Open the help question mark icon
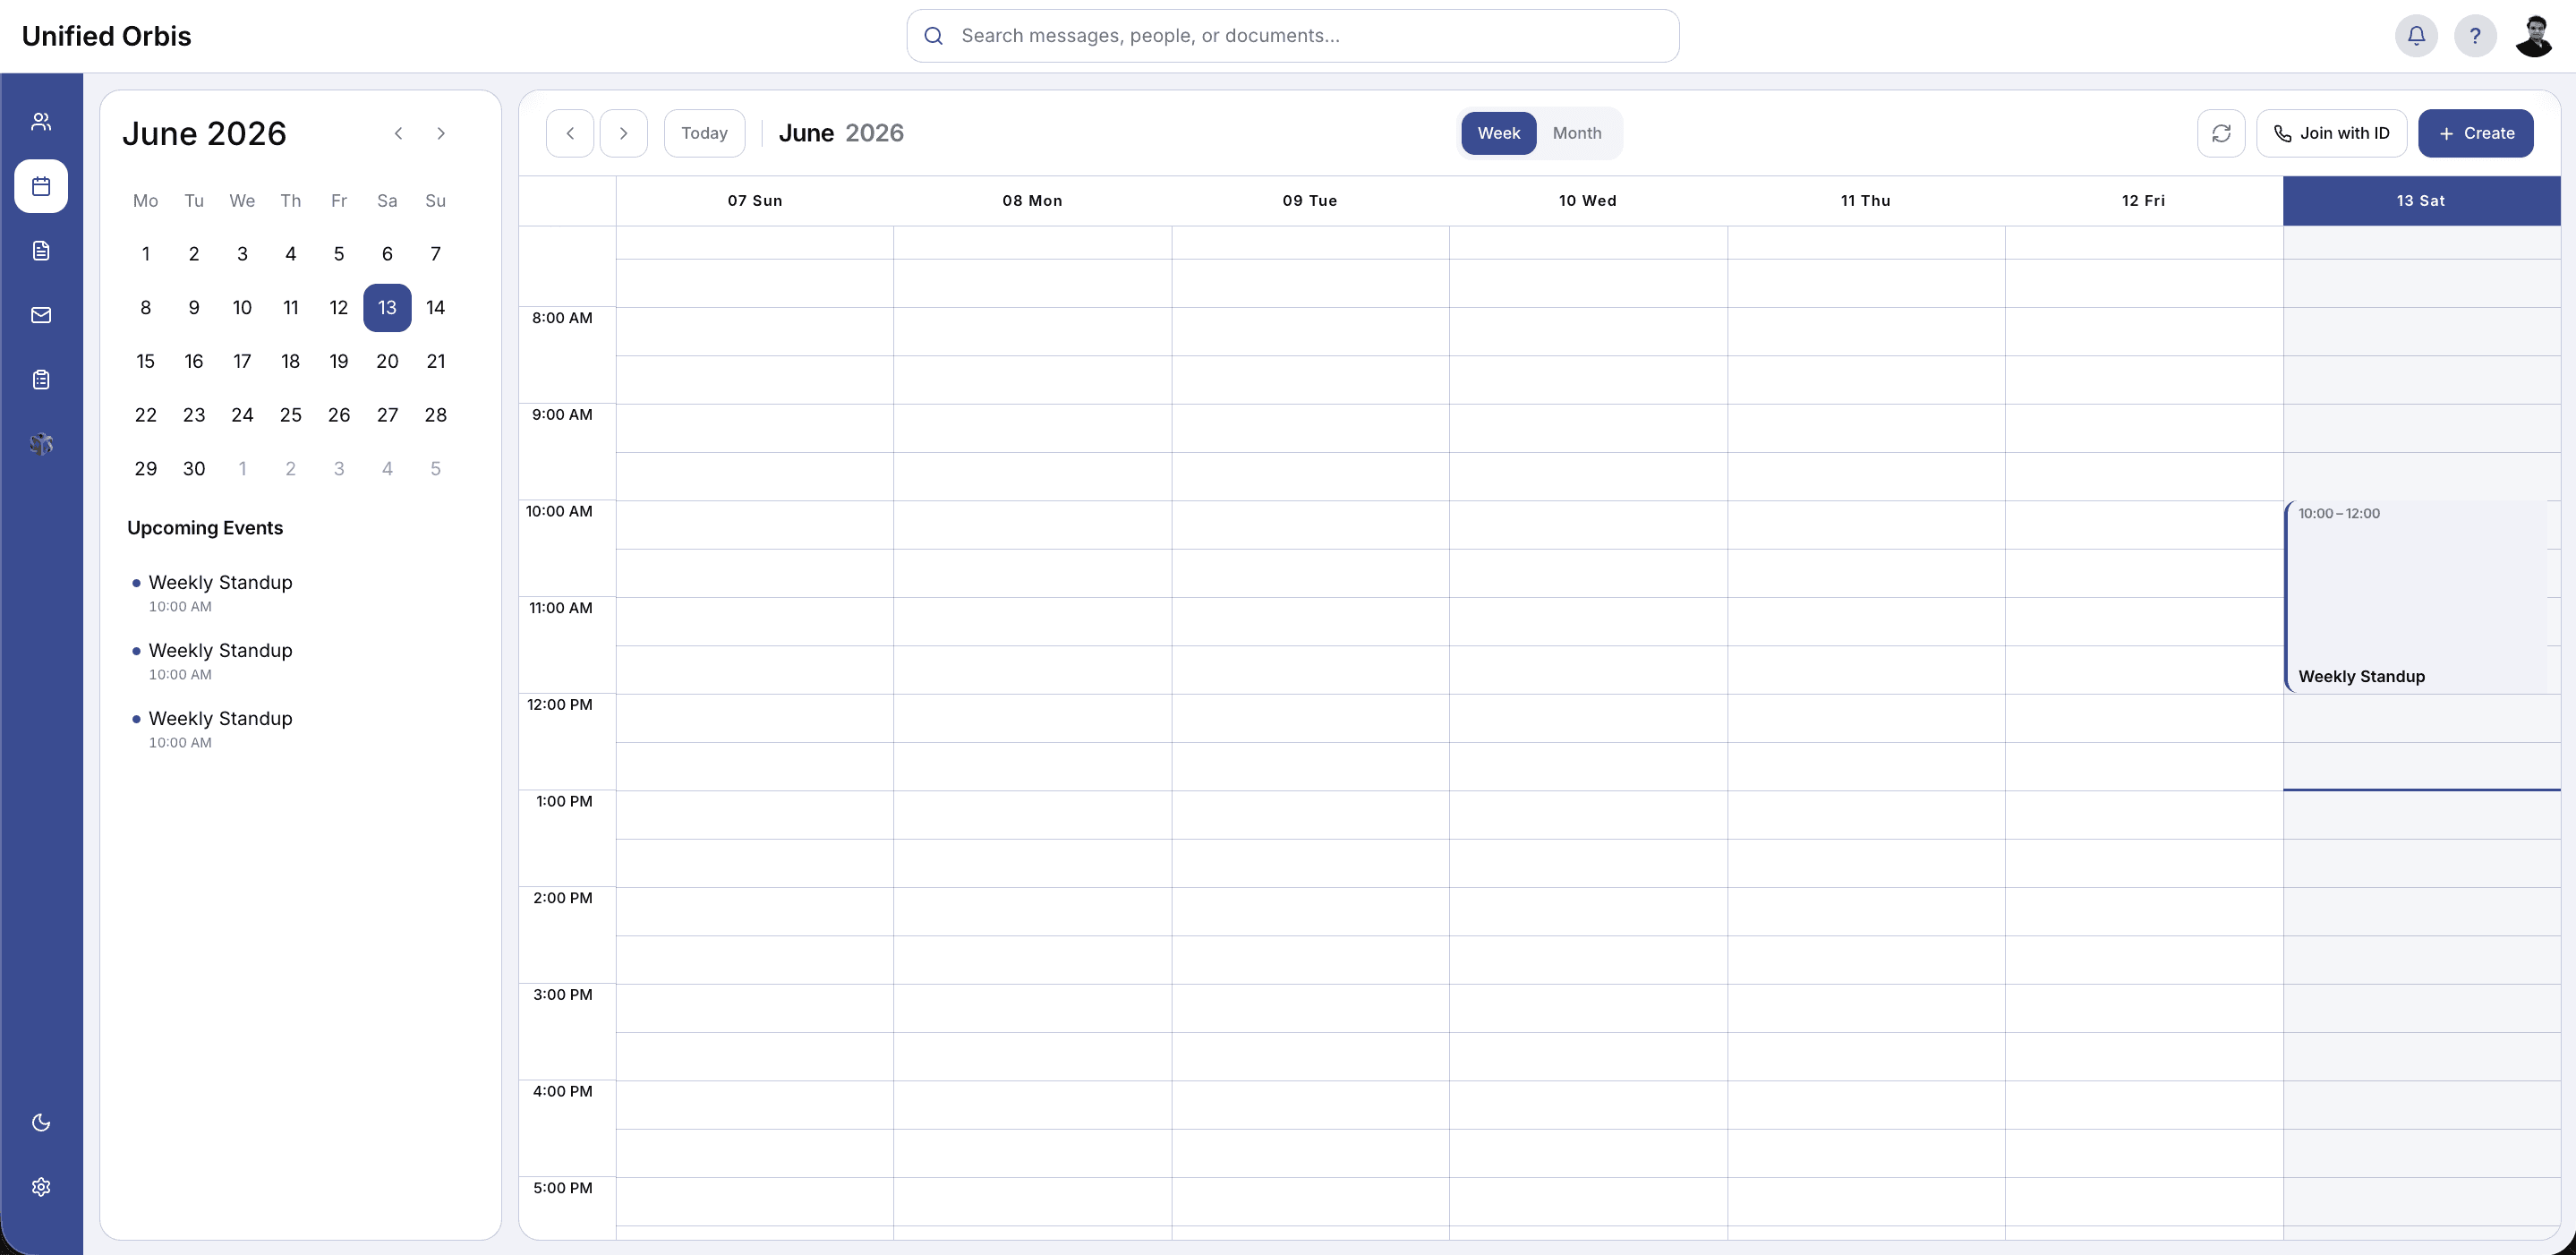Image resolution: width=2576 pixels, height=1255 pixels. [x=2475, y=36]
